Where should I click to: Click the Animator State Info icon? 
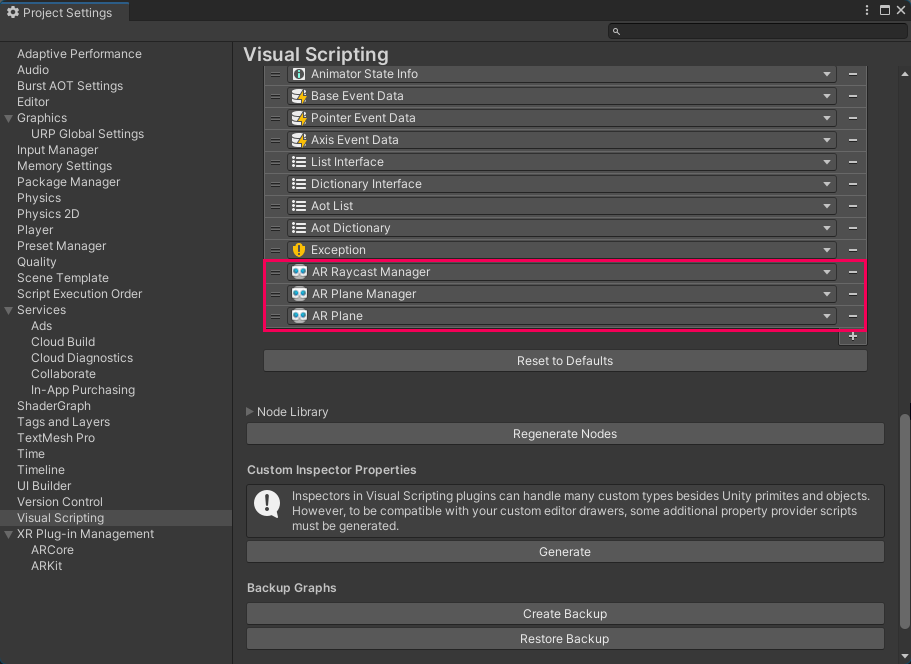(x=299, y=74)
